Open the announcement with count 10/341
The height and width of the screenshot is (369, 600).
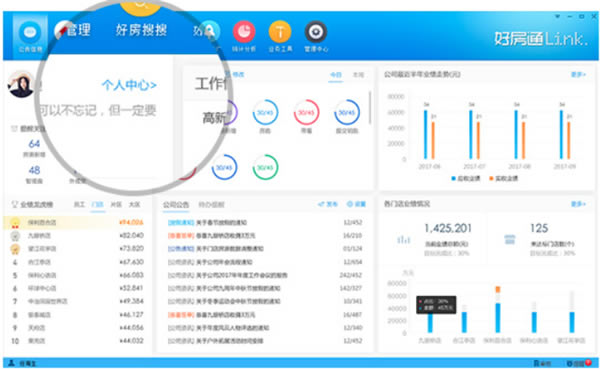click(x=265, y=301)
